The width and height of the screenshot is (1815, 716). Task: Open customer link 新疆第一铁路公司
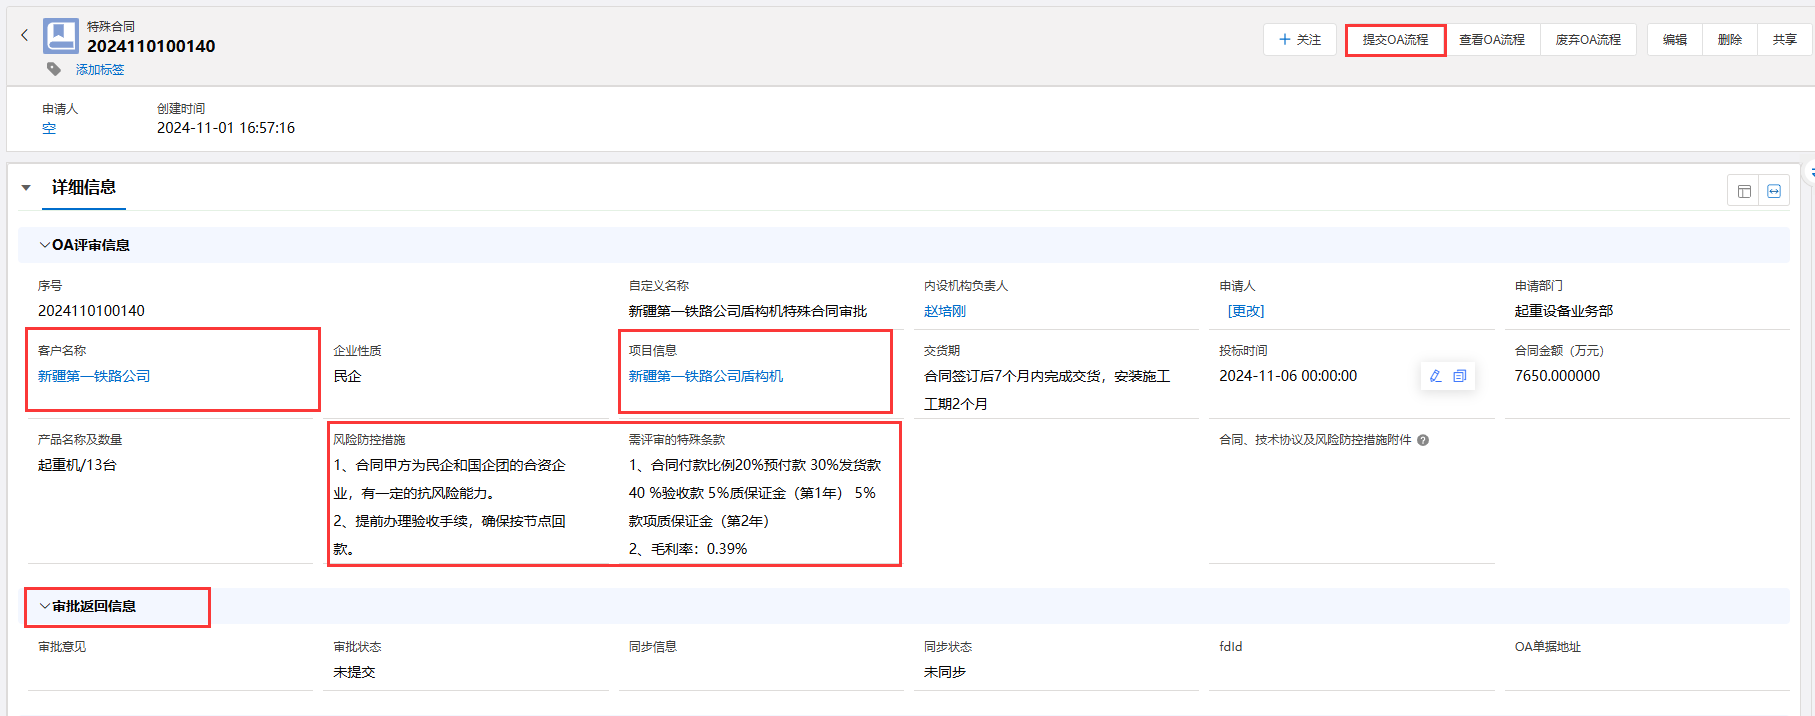(x=94, y=376)
